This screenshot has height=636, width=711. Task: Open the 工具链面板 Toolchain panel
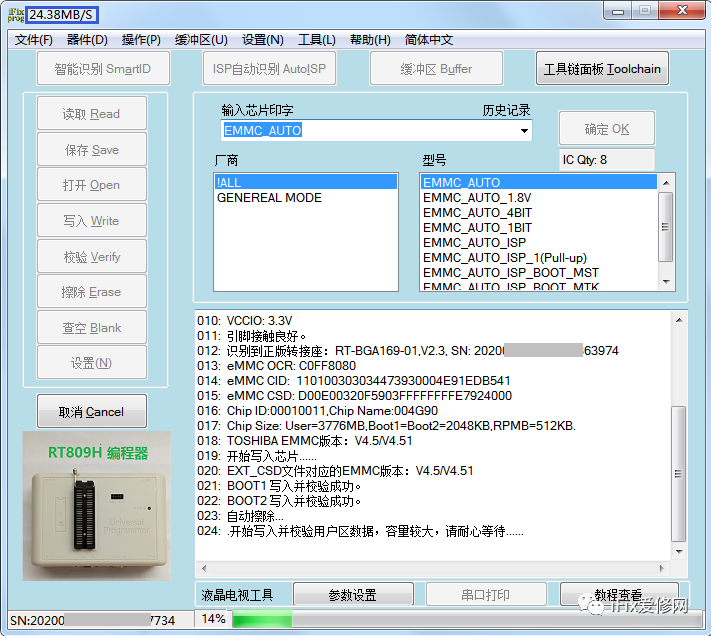602,68
